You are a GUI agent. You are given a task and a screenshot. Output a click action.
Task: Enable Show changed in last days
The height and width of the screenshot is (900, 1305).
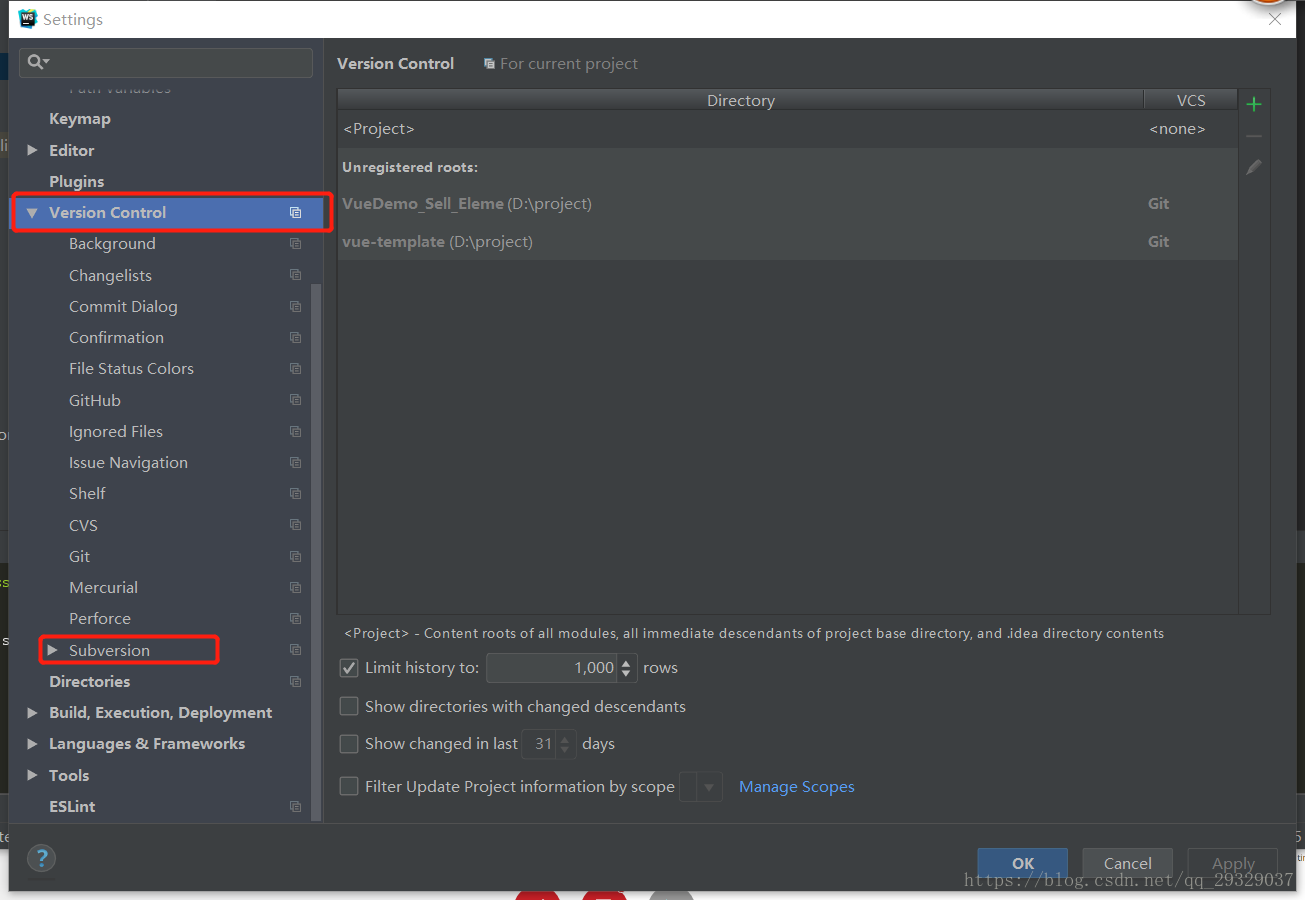click(349, 744)
